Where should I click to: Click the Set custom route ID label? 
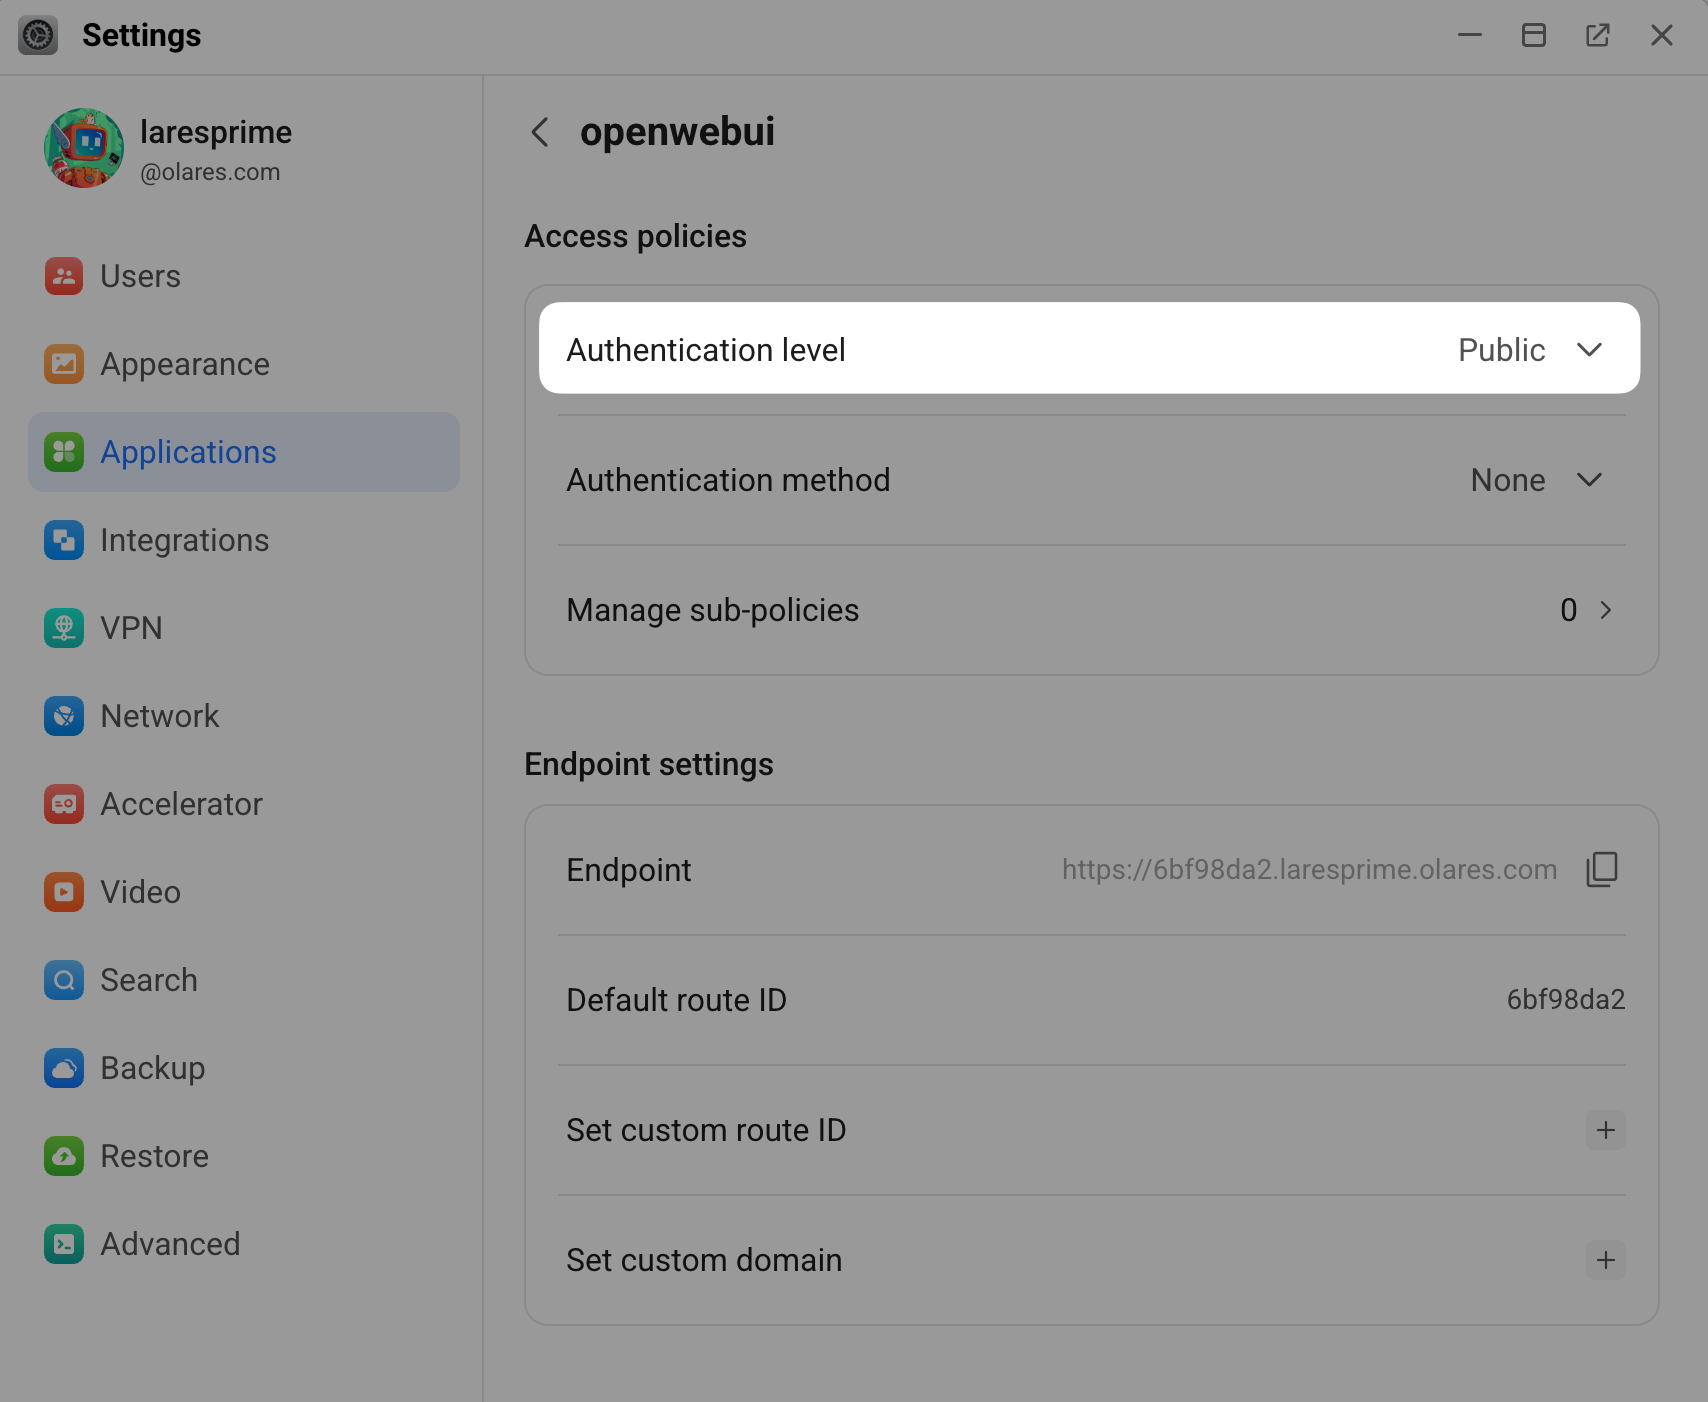coord(706,1130)
